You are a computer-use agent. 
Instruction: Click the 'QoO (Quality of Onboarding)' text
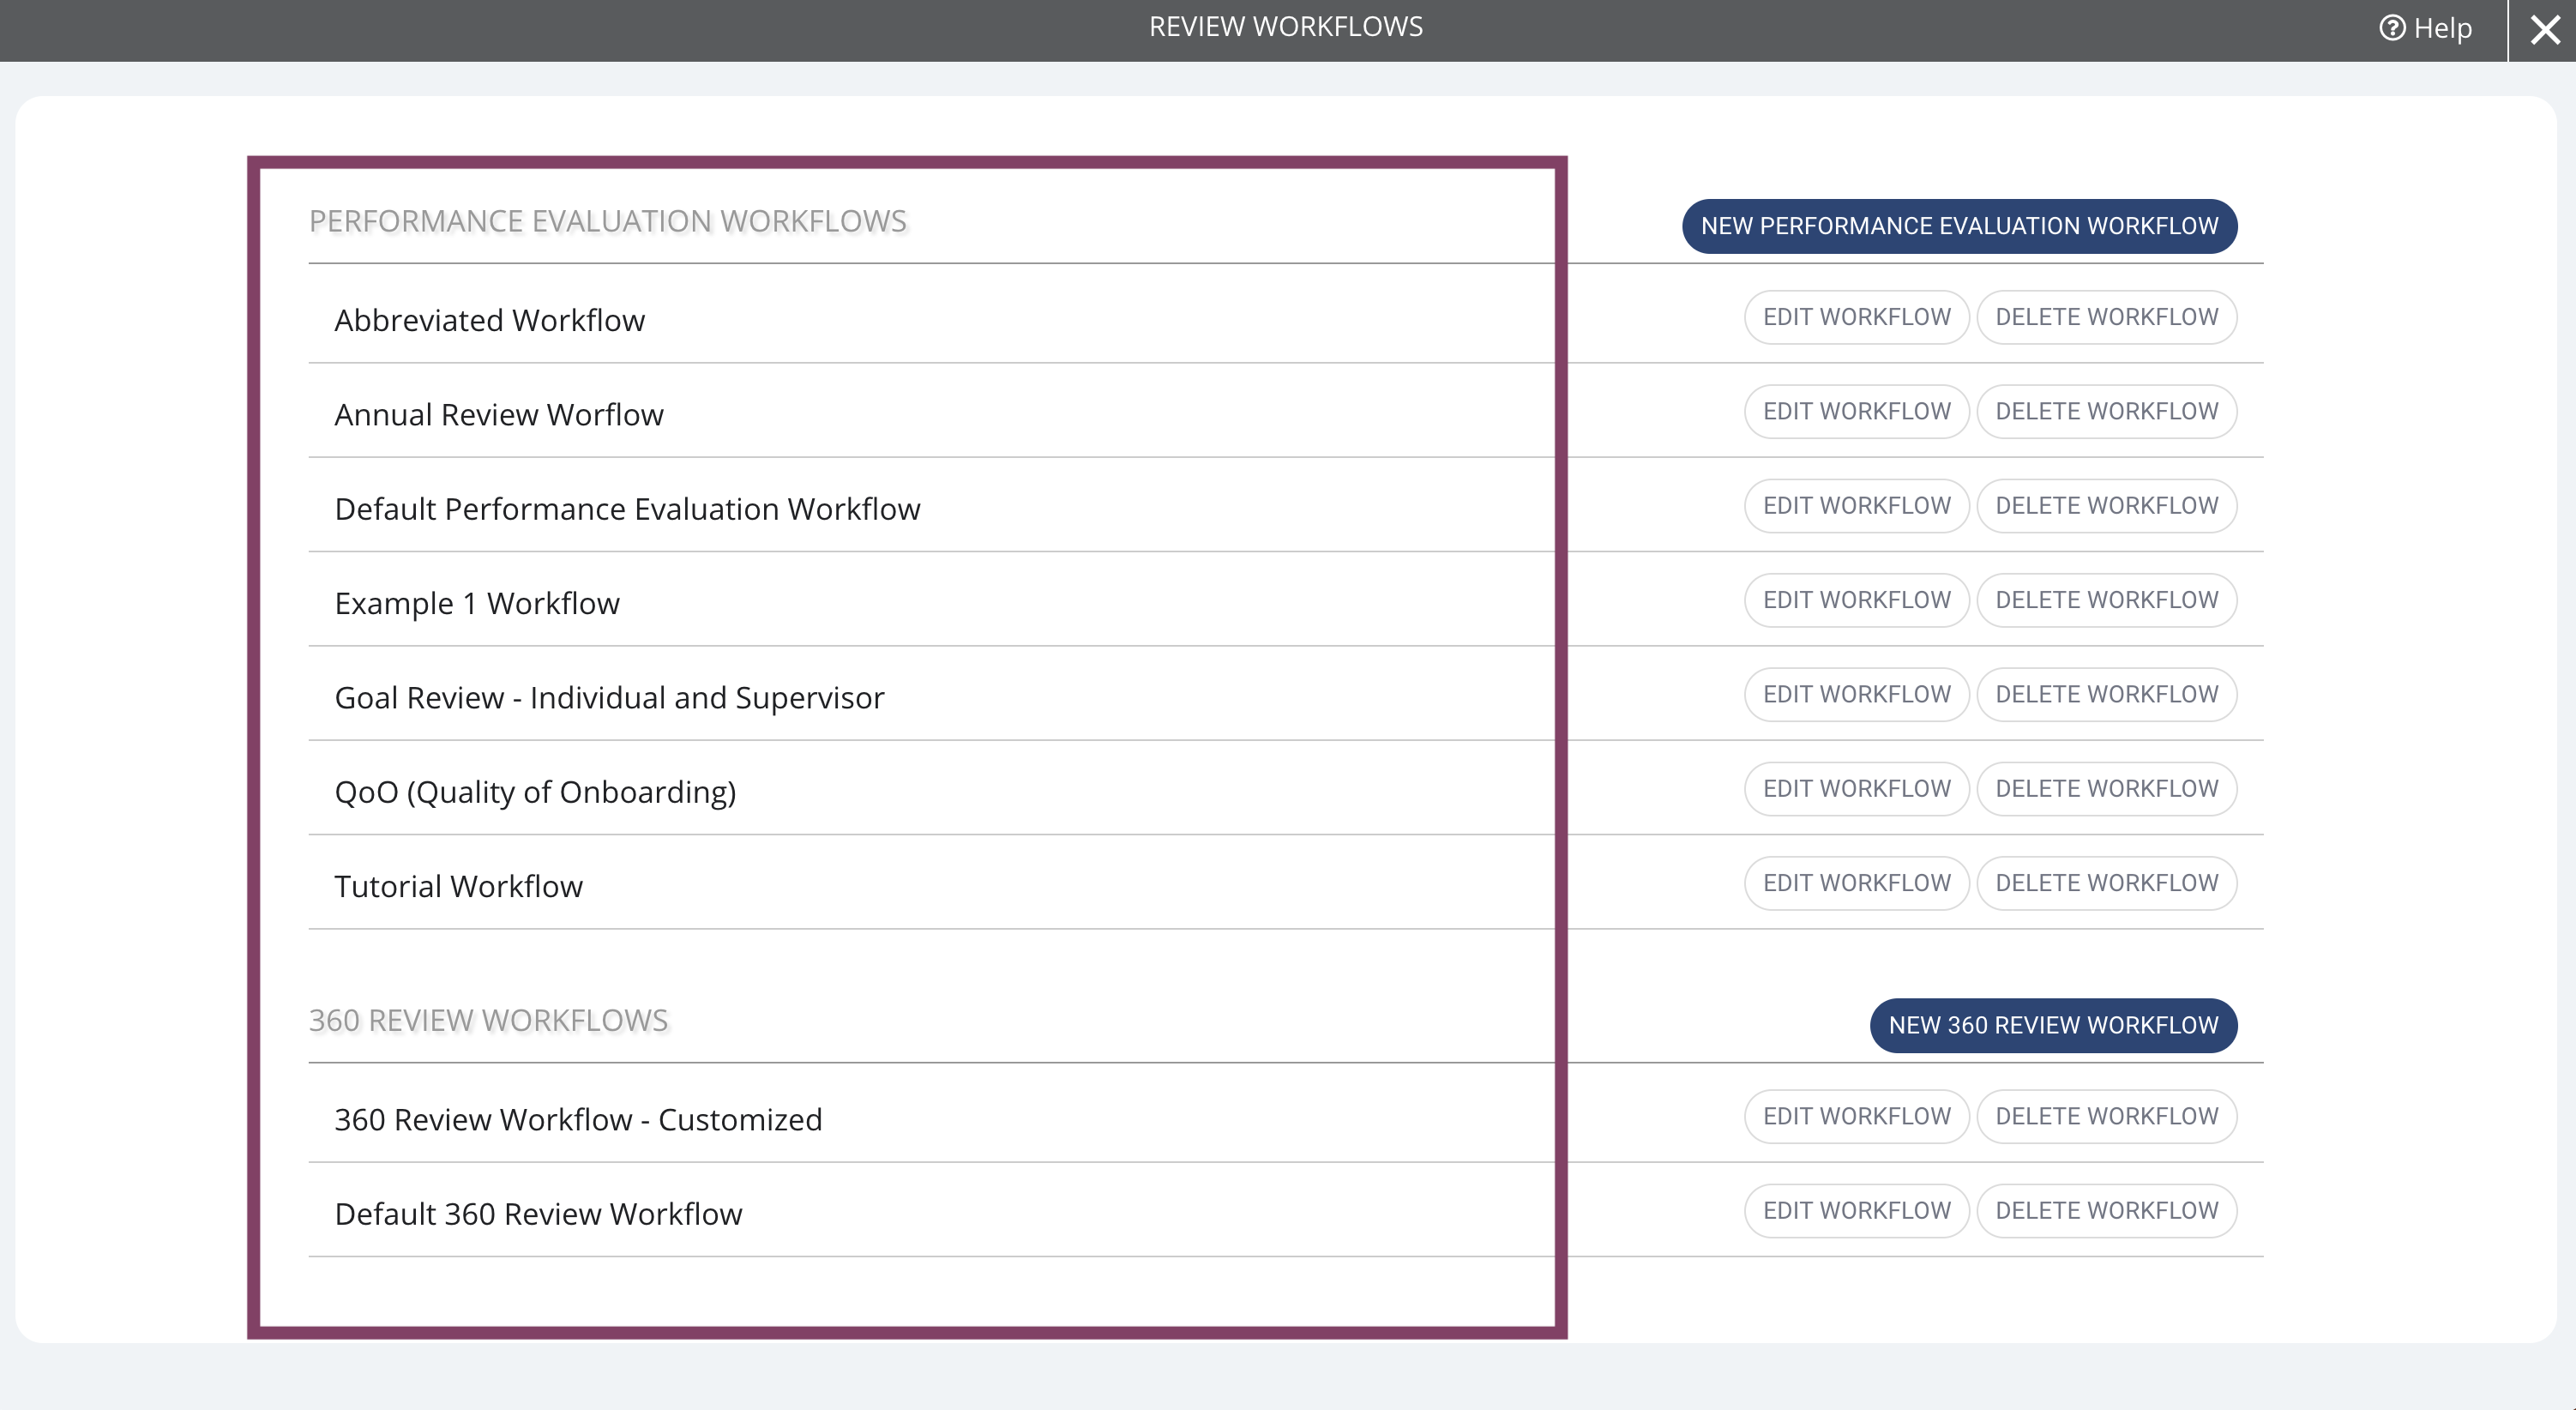coord(535,792)
